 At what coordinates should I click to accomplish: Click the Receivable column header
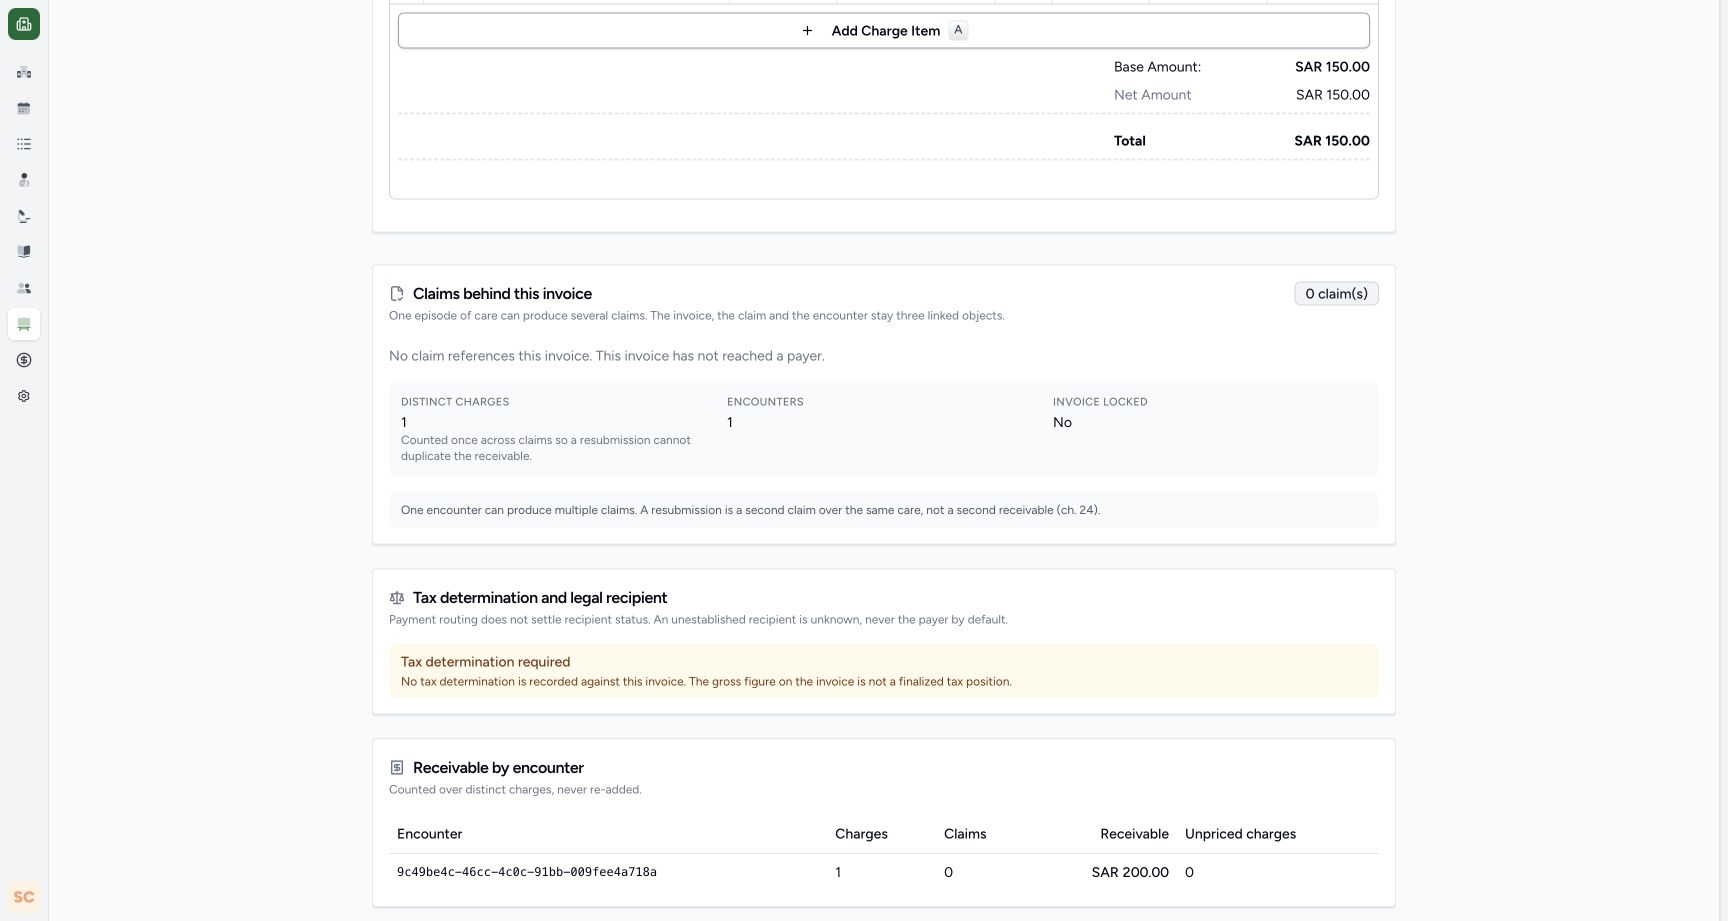[x=1134, y=834]
